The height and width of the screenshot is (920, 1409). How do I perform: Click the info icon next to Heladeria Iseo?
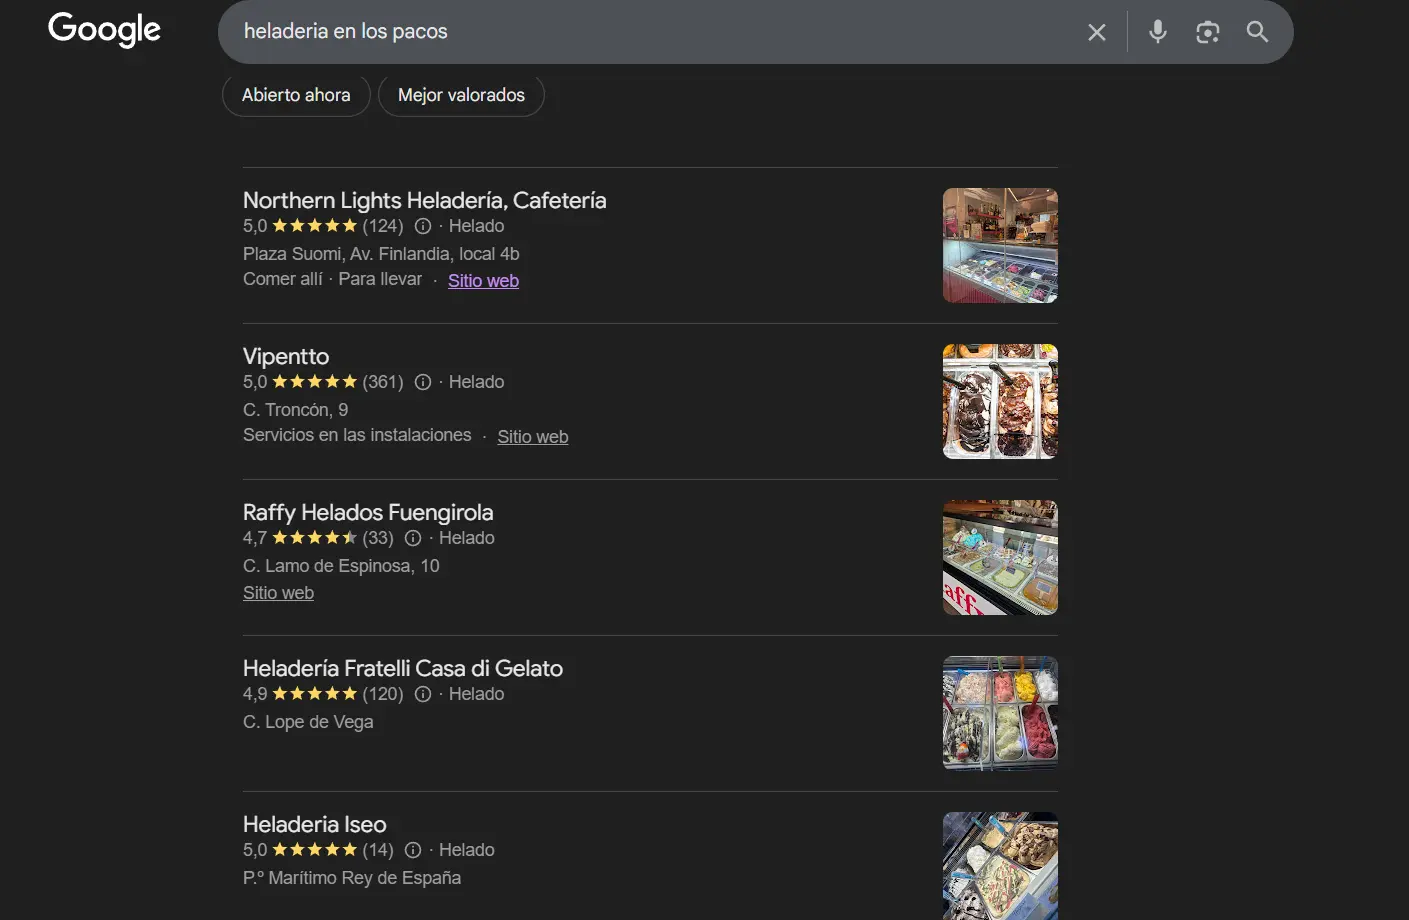pos(413,849)
